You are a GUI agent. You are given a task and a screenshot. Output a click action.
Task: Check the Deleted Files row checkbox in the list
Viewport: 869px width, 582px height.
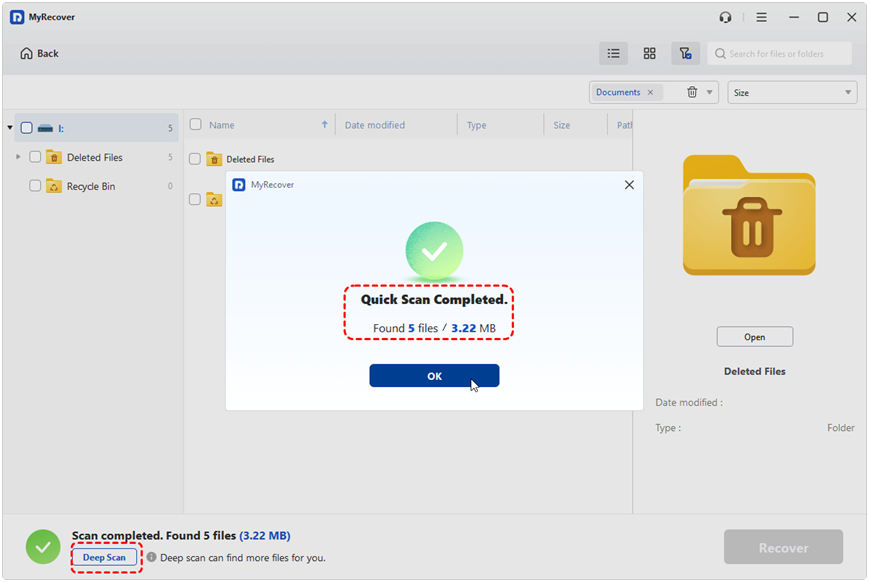195,159
